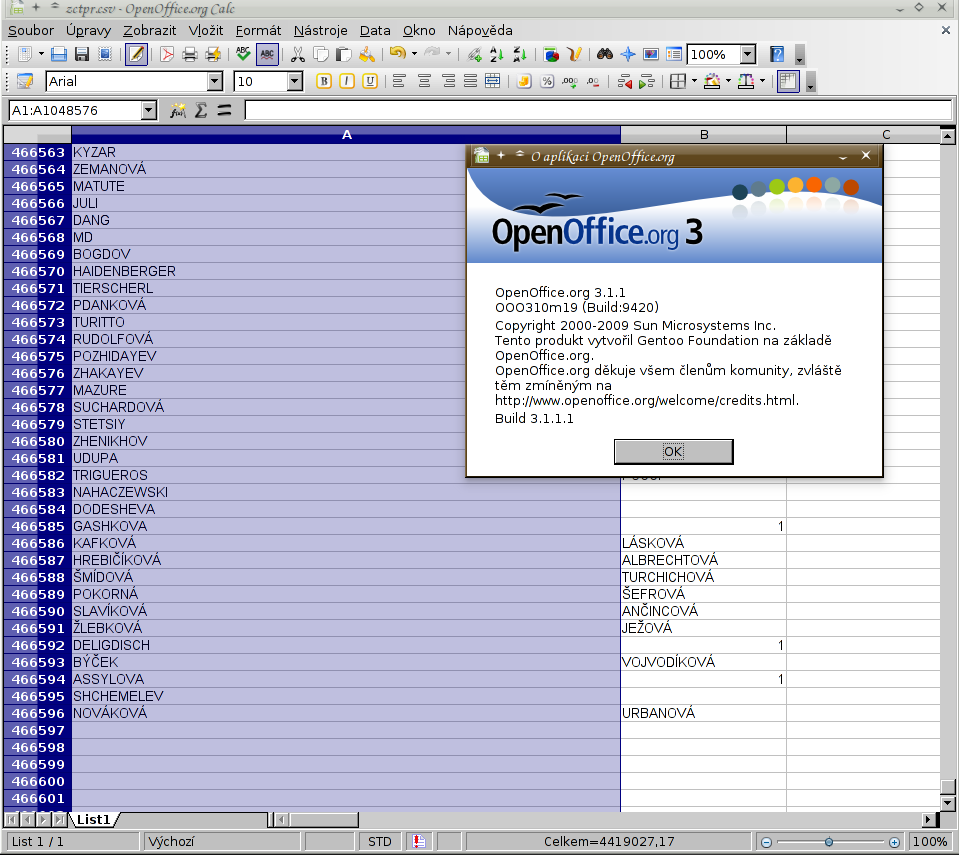Viewport: 959px width, 855px height.
Task: Click the Open file icon
Action: (59, 54)
